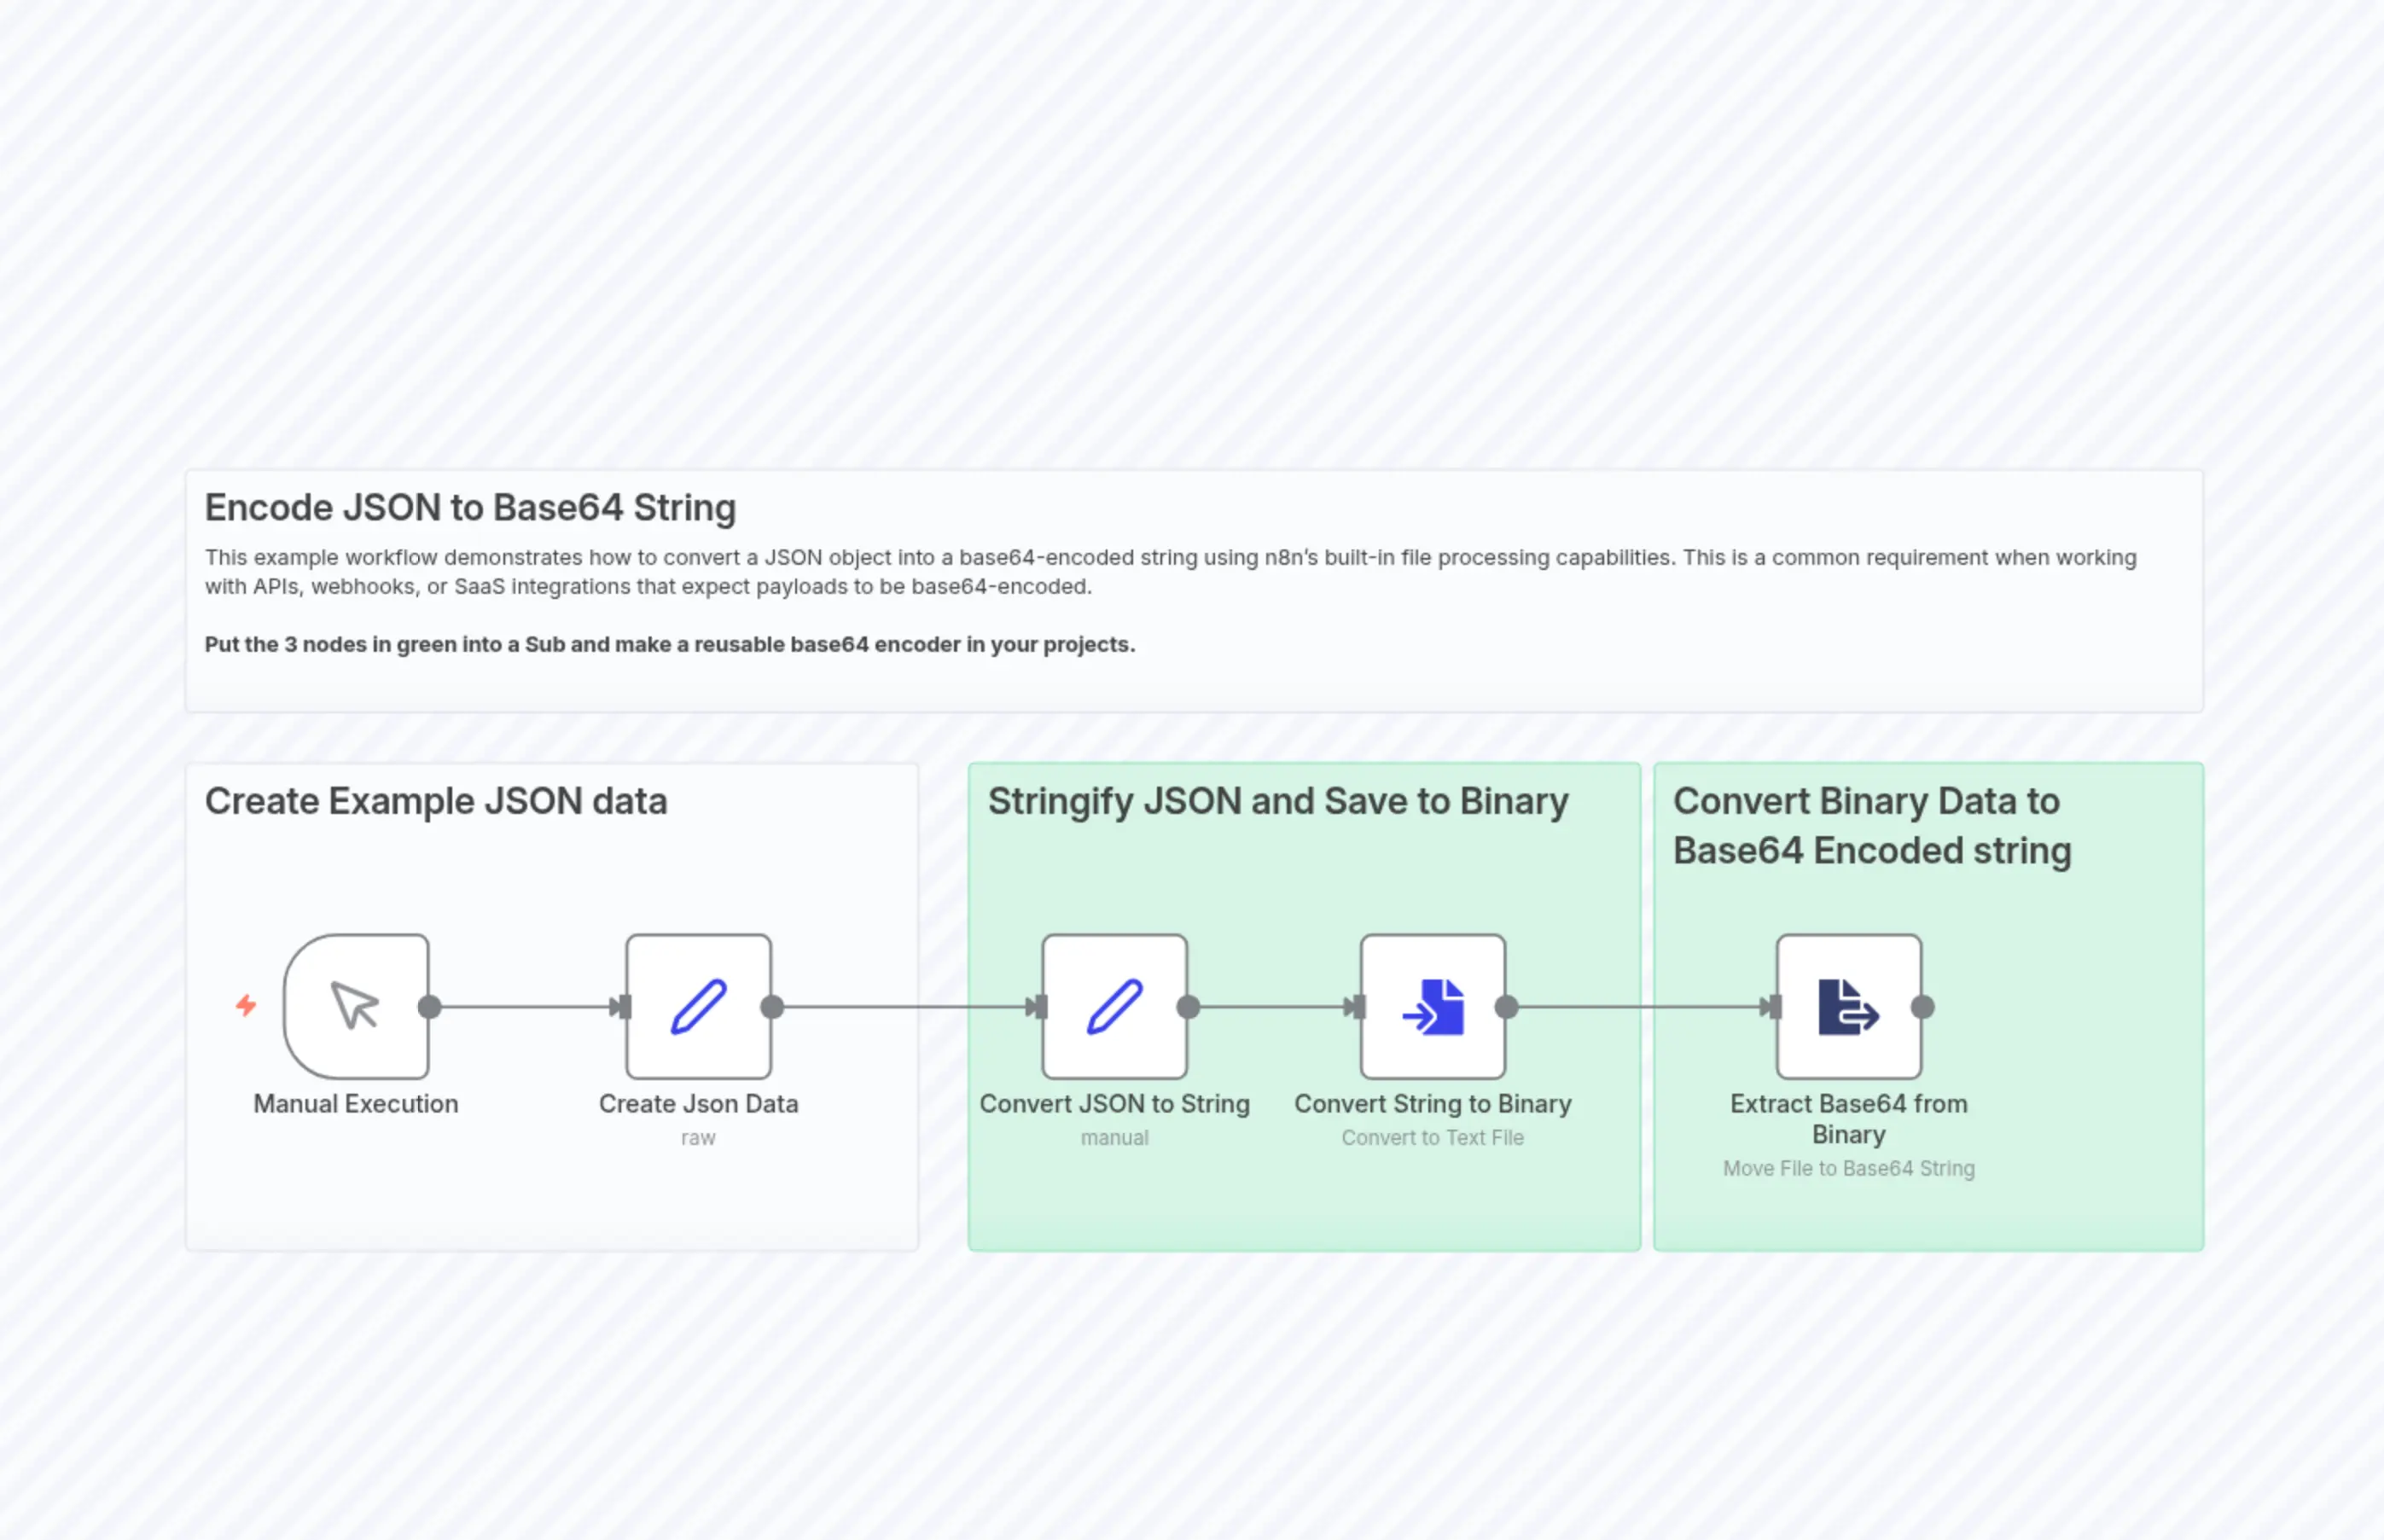Click the file conversion icon on Convert String to Binary

[x=1431, y=1006]
